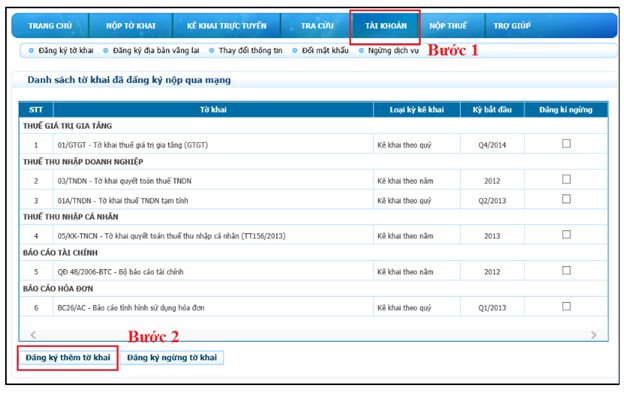Click the Tờ khai column header

click(213, 110)
